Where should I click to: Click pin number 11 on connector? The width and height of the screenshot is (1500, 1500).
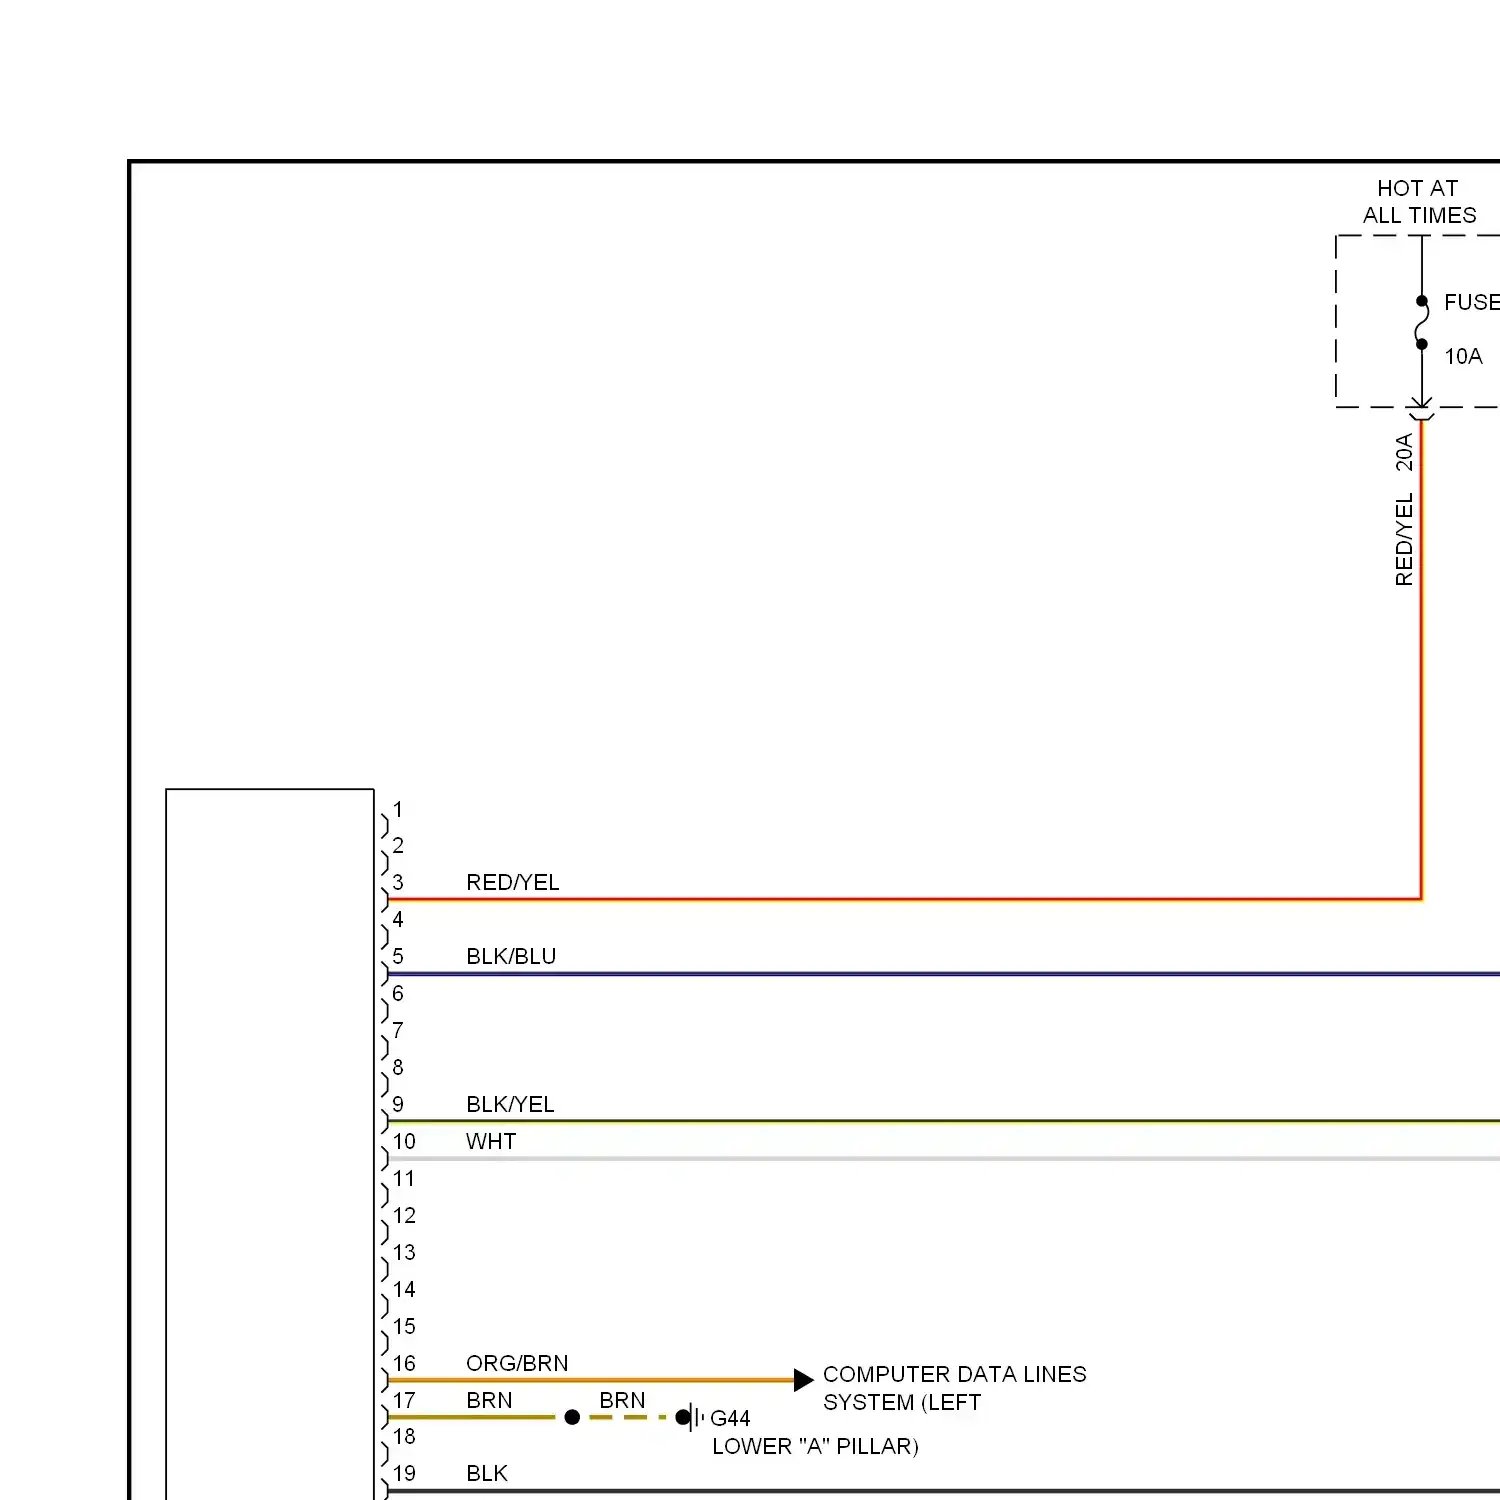tap(404, 1178)
